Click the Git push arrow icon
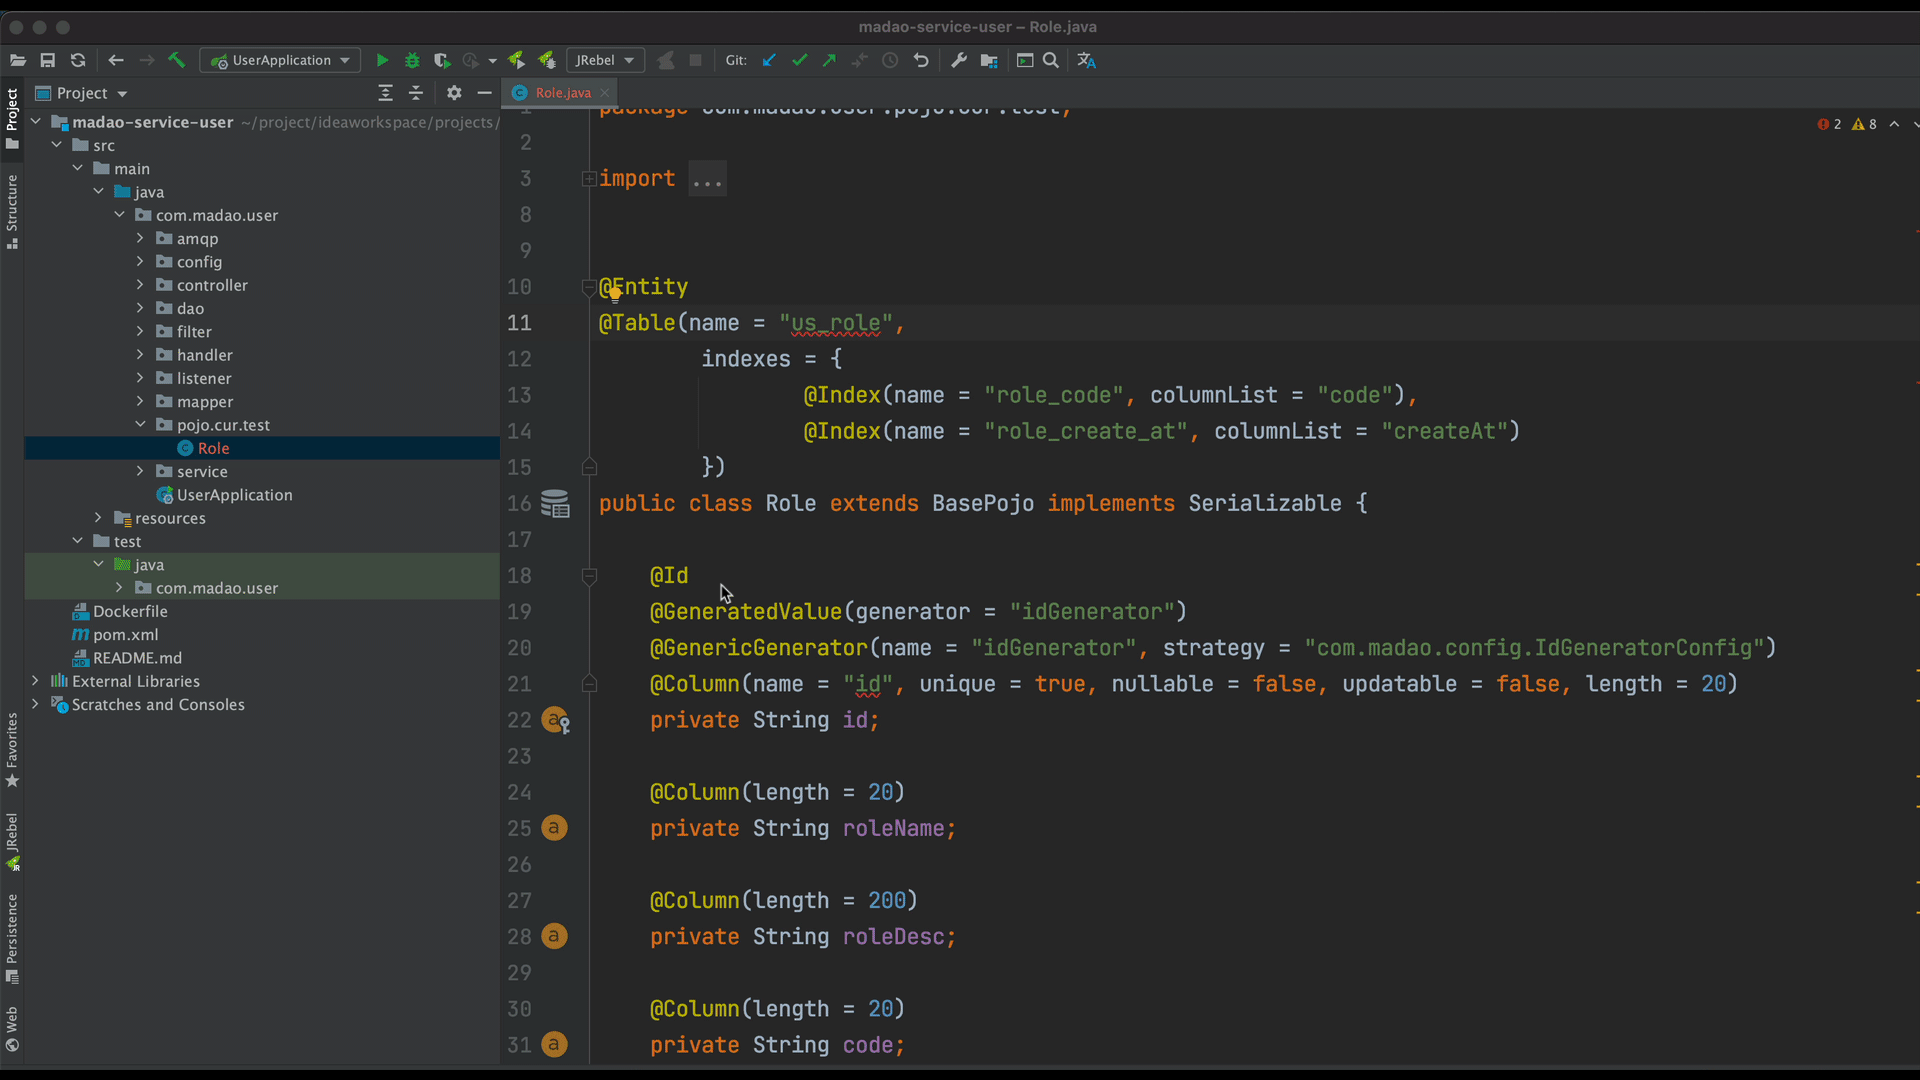The height and width of the screenshot is (1080, 1920). [829, 61]
